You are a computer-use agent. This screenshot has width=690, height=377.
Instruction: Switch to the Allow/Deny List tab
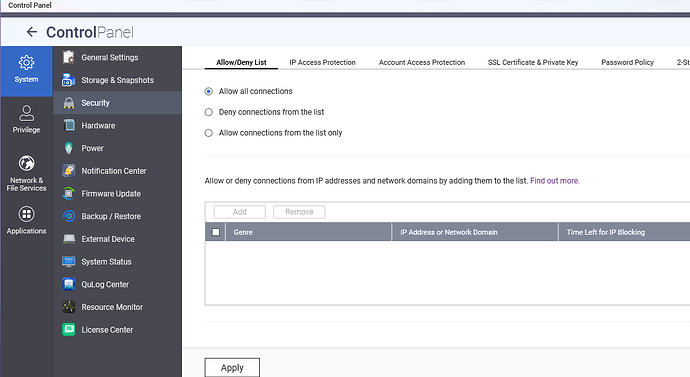241,62
